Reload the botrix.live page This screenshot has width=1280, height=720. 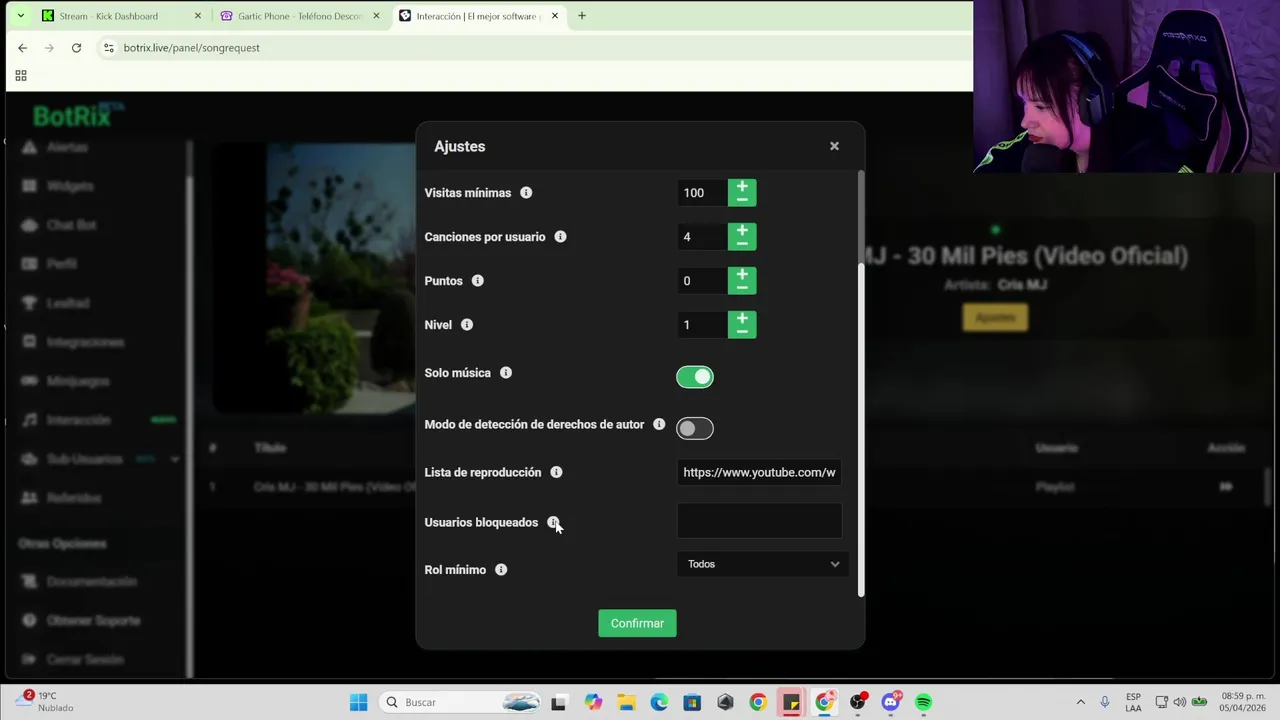pos(76,48)
